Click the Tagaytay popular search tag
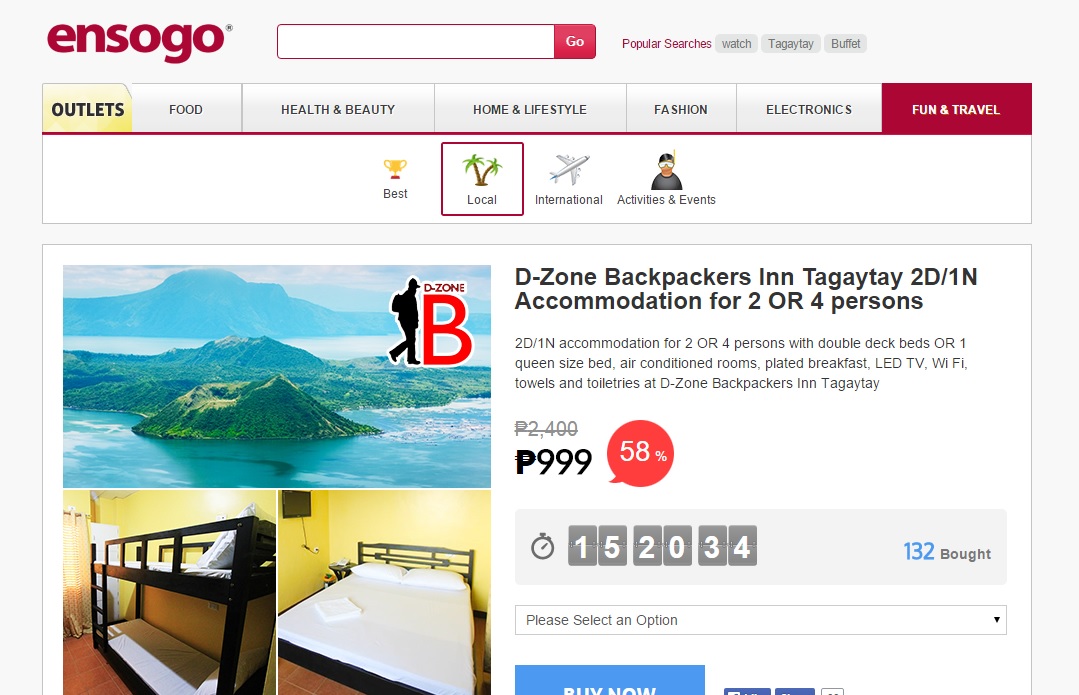 coord(791,44)
